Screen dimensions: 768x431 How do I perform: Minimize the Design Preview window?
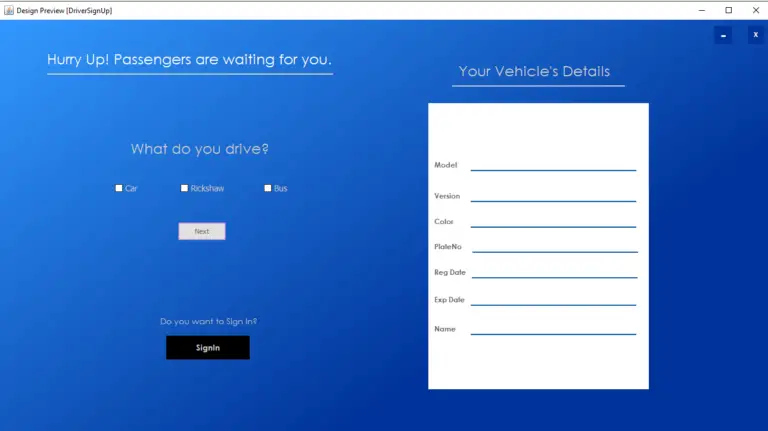(x=702, y=10)
